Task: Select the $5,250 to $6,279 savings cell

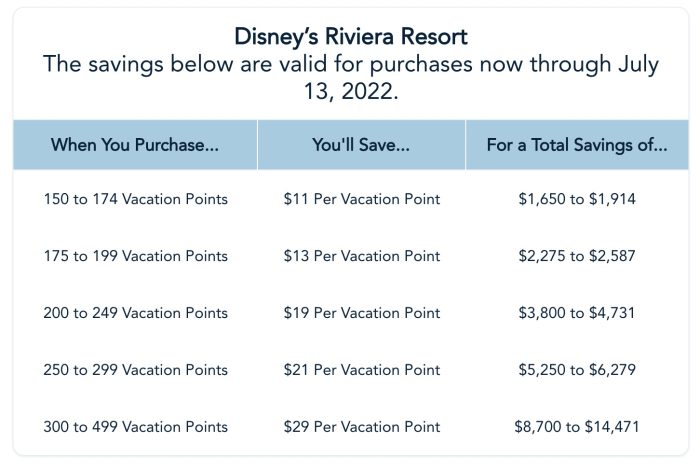Action: (577, 370)
